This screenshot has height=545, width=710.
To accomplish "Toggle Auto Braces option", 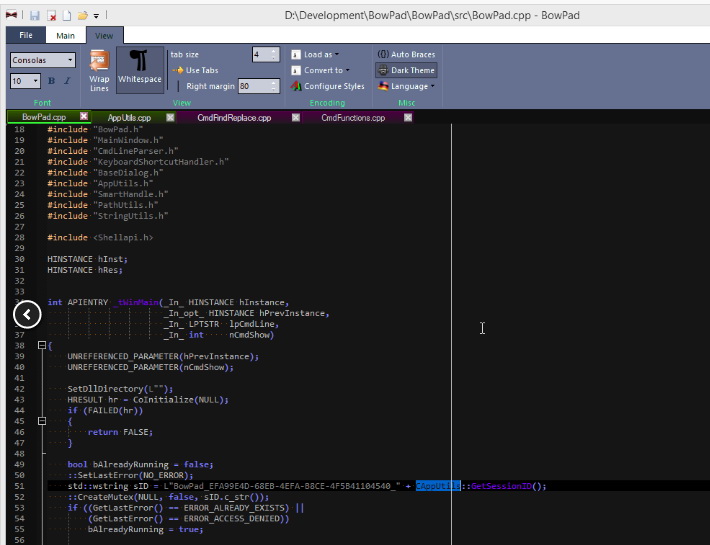I will [405, 54].
